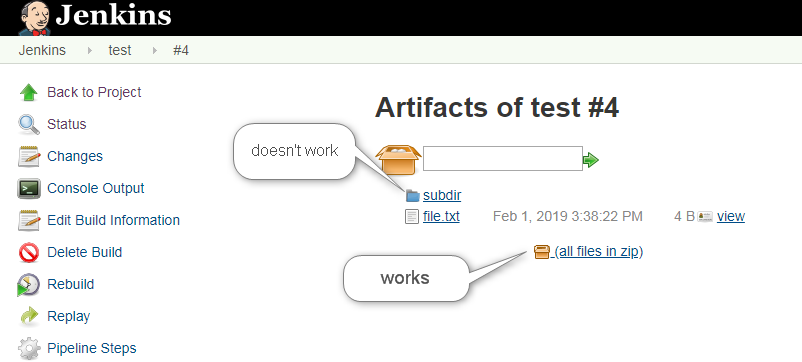Click the green go arrow beside the path field

click(x=591, y=160)
